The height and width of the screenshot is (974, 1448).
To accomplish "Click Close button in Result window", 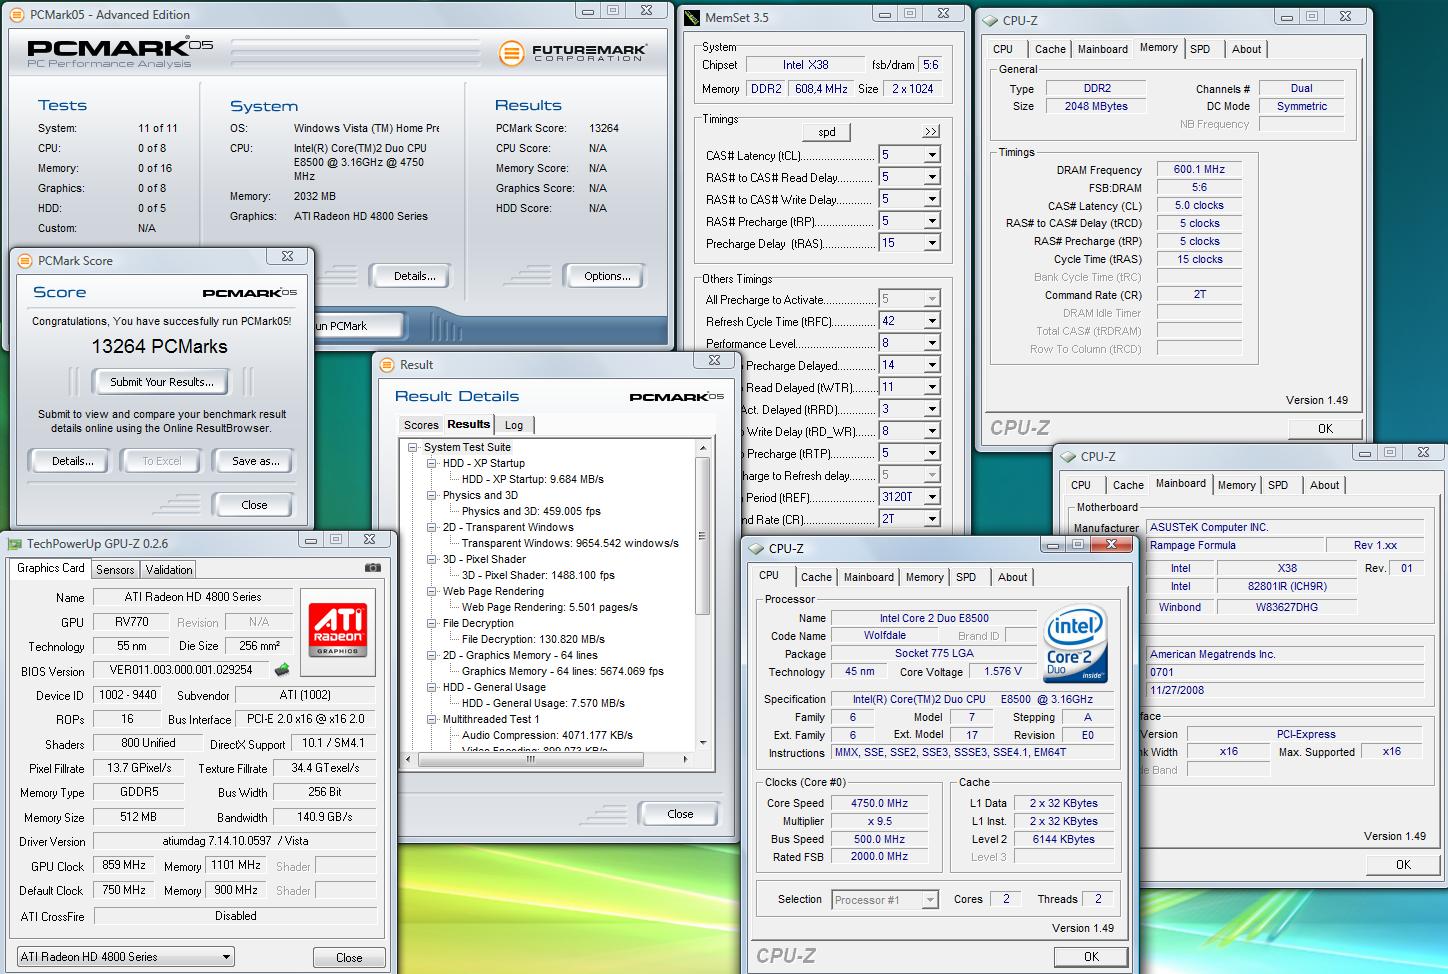I will coord(680,814).
